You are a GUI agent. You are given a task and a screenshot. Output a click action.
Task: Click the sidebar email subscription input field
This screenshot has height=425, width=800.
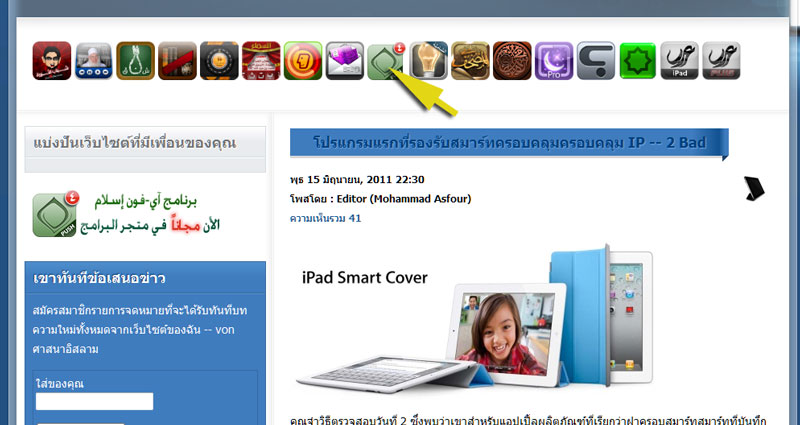[94, 402]
